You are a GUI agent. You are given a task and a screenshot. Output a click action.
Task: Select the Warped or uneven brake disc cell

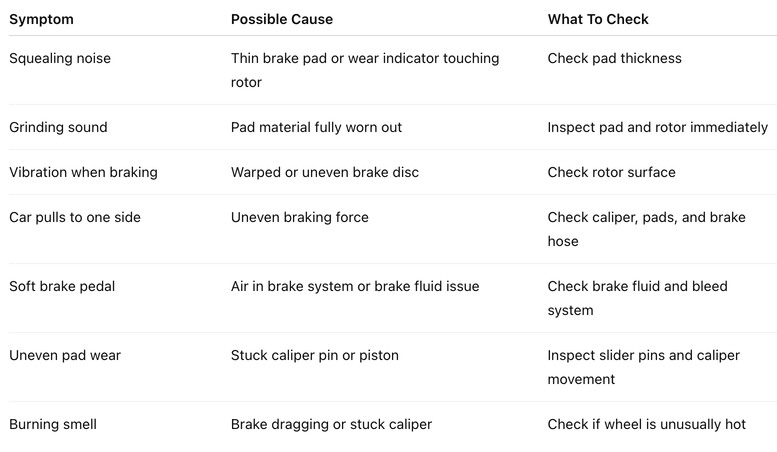325,172
